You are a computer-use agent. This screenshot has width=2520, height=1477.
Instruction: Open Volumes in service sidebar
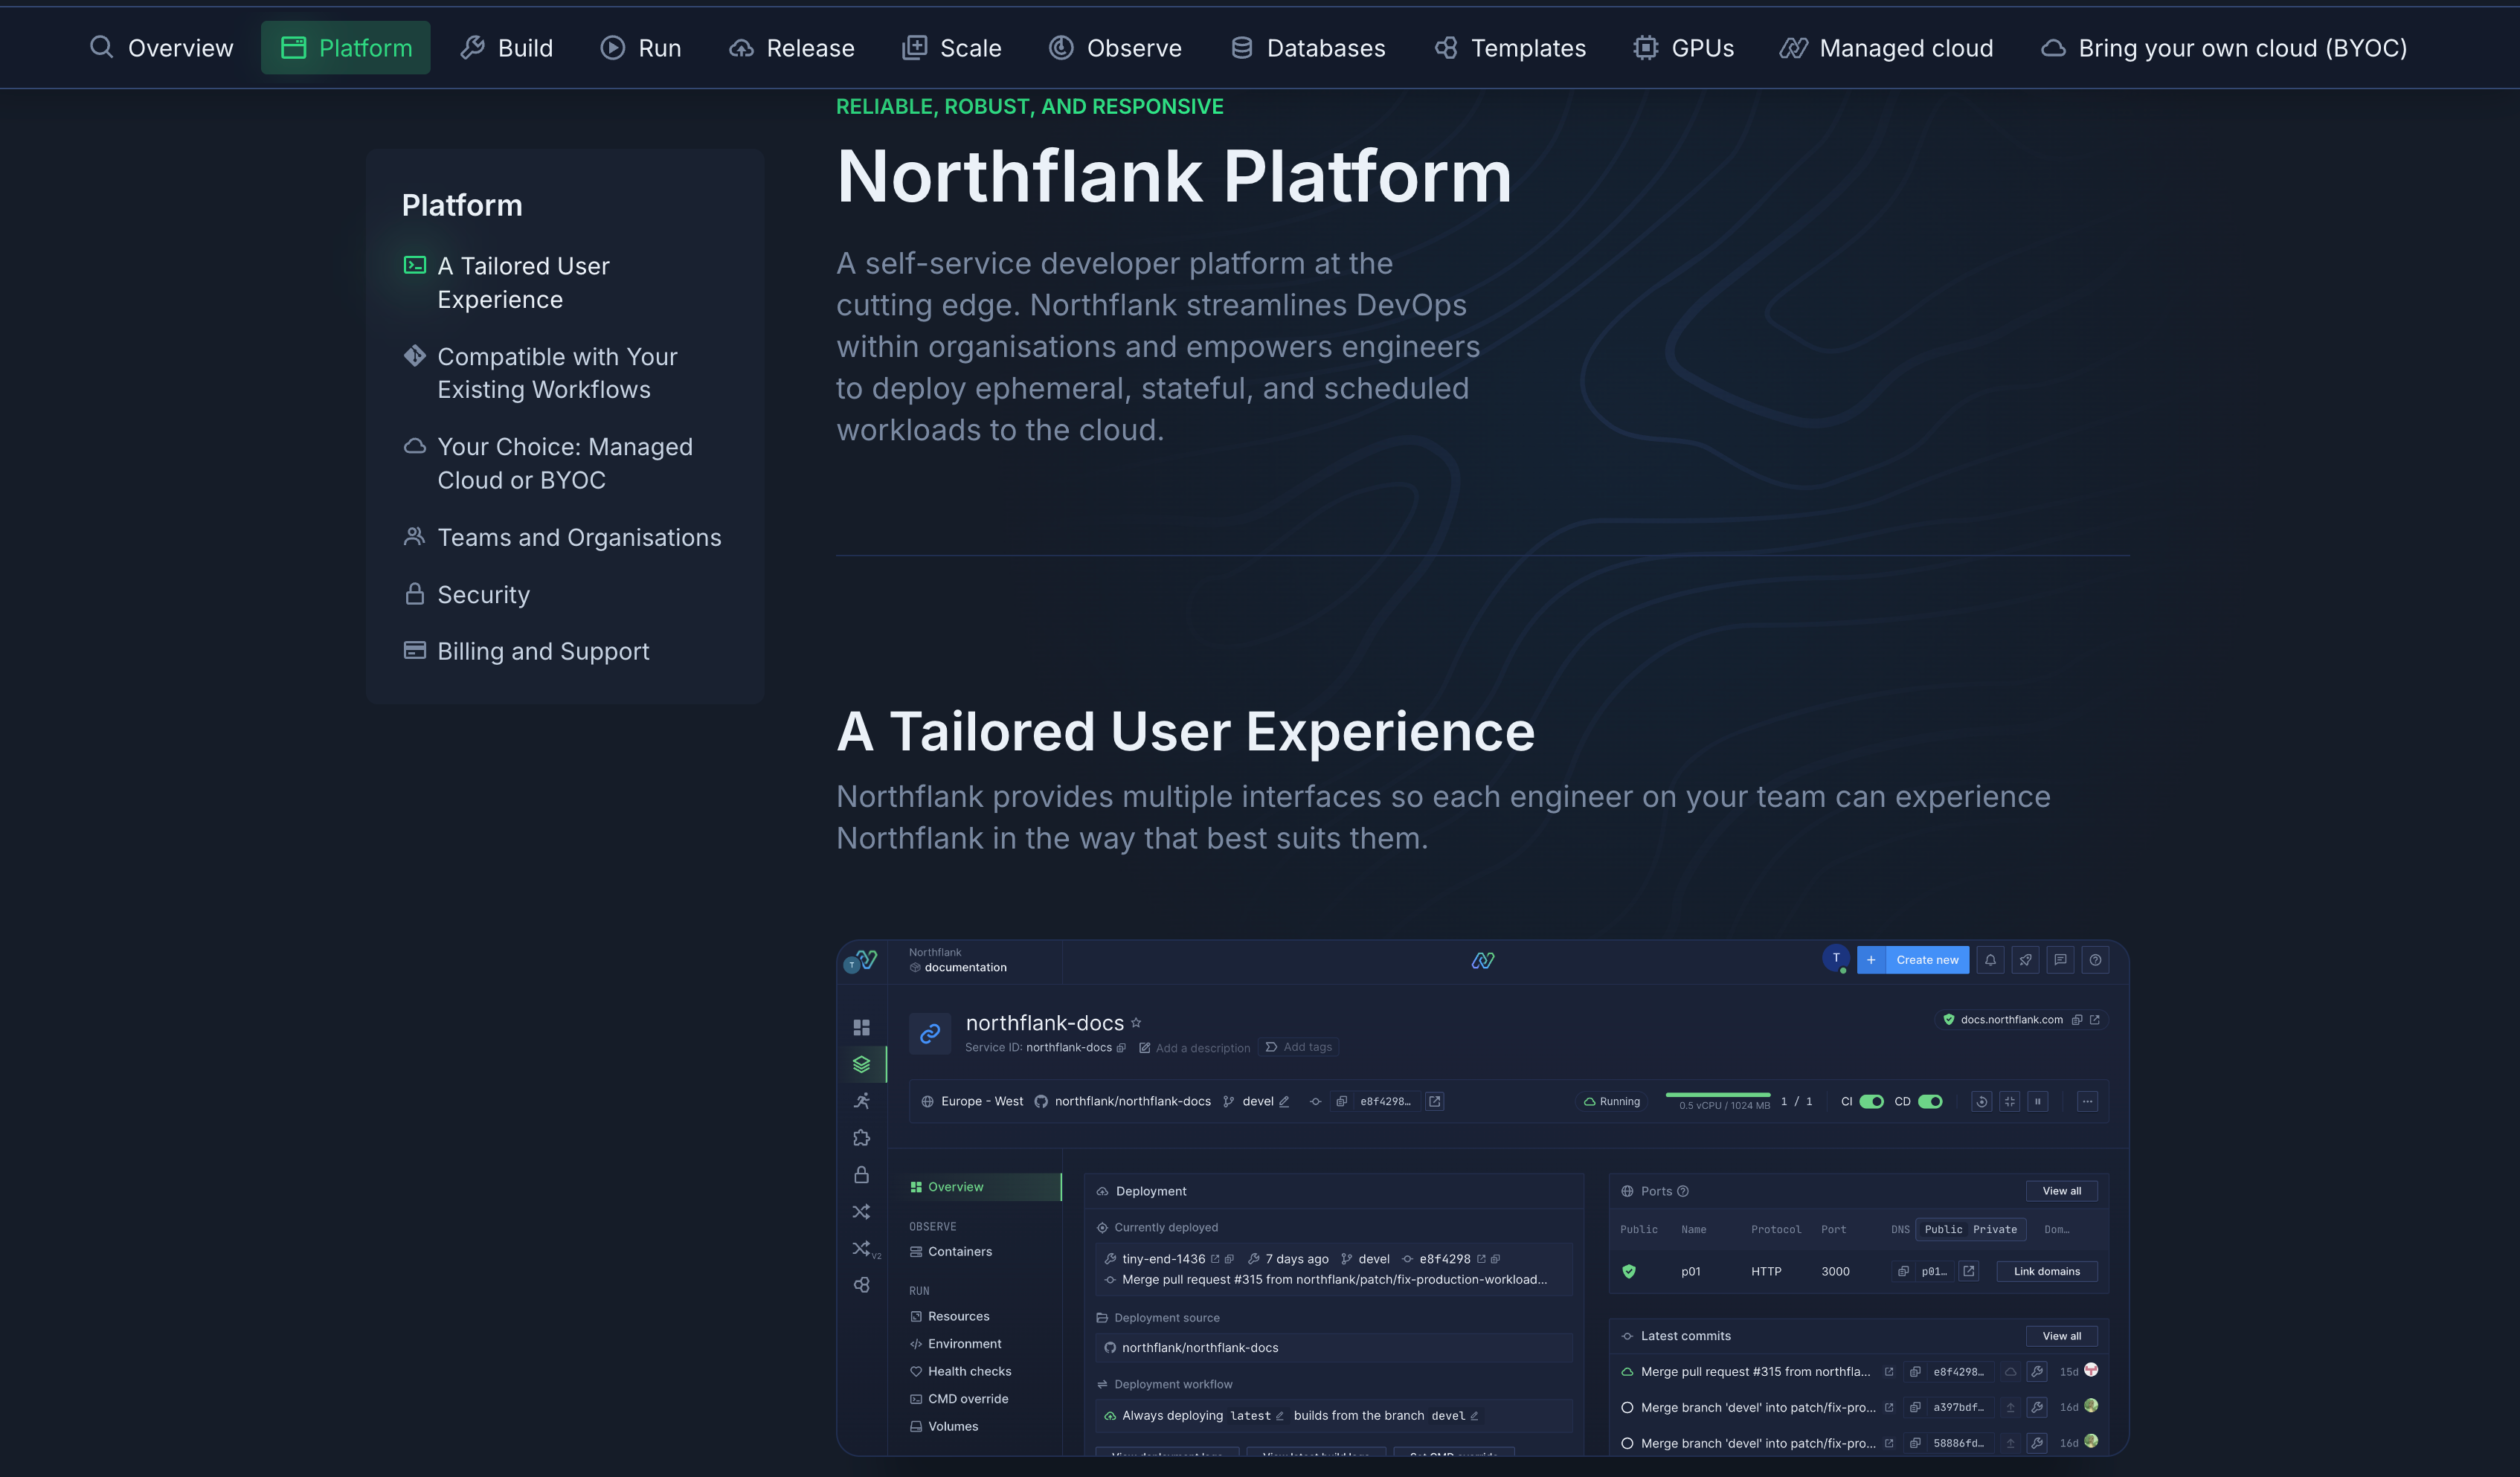[943, 1426]
